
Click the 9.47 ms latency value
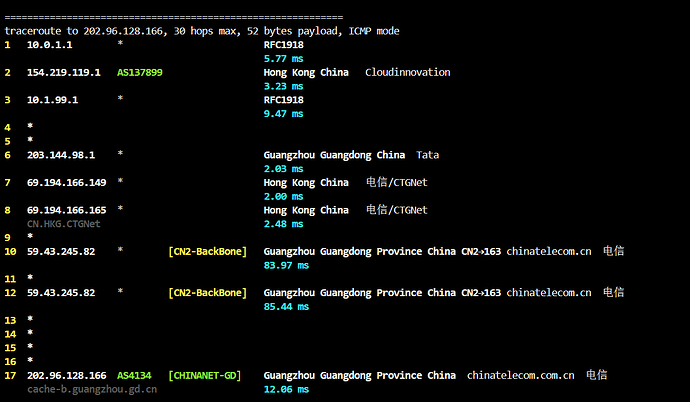(x=283, y=114)
